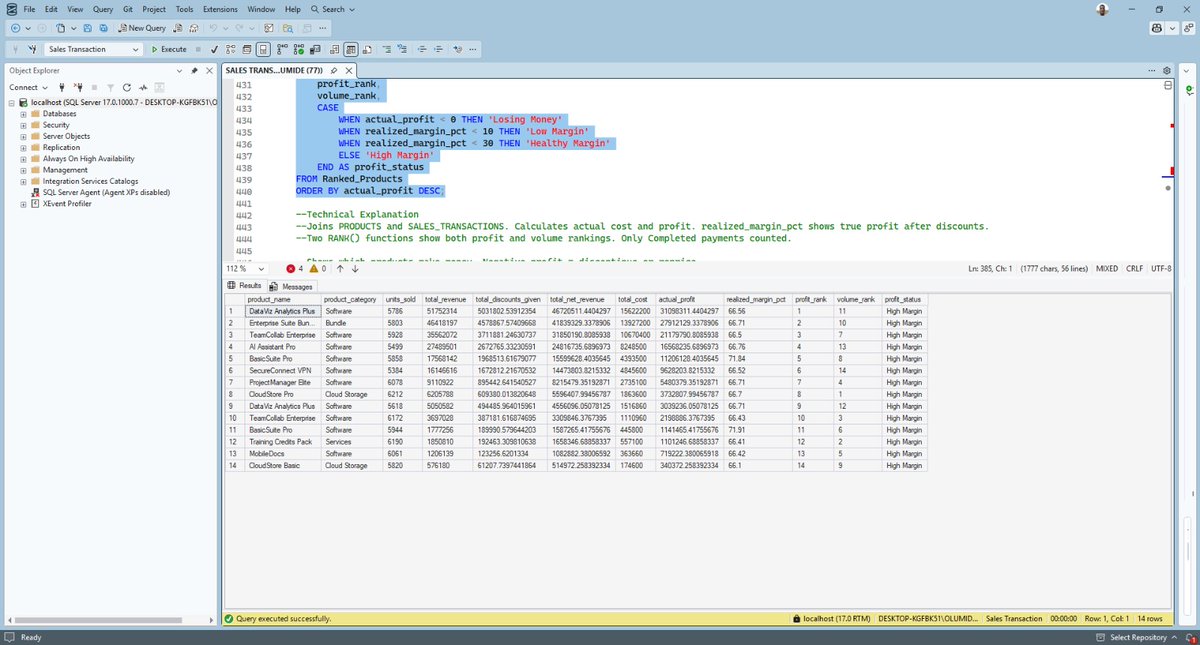Screen dimensions: 1200x645
Task: Click Comment out selected lines icon
Action: [x=387, y=49]
